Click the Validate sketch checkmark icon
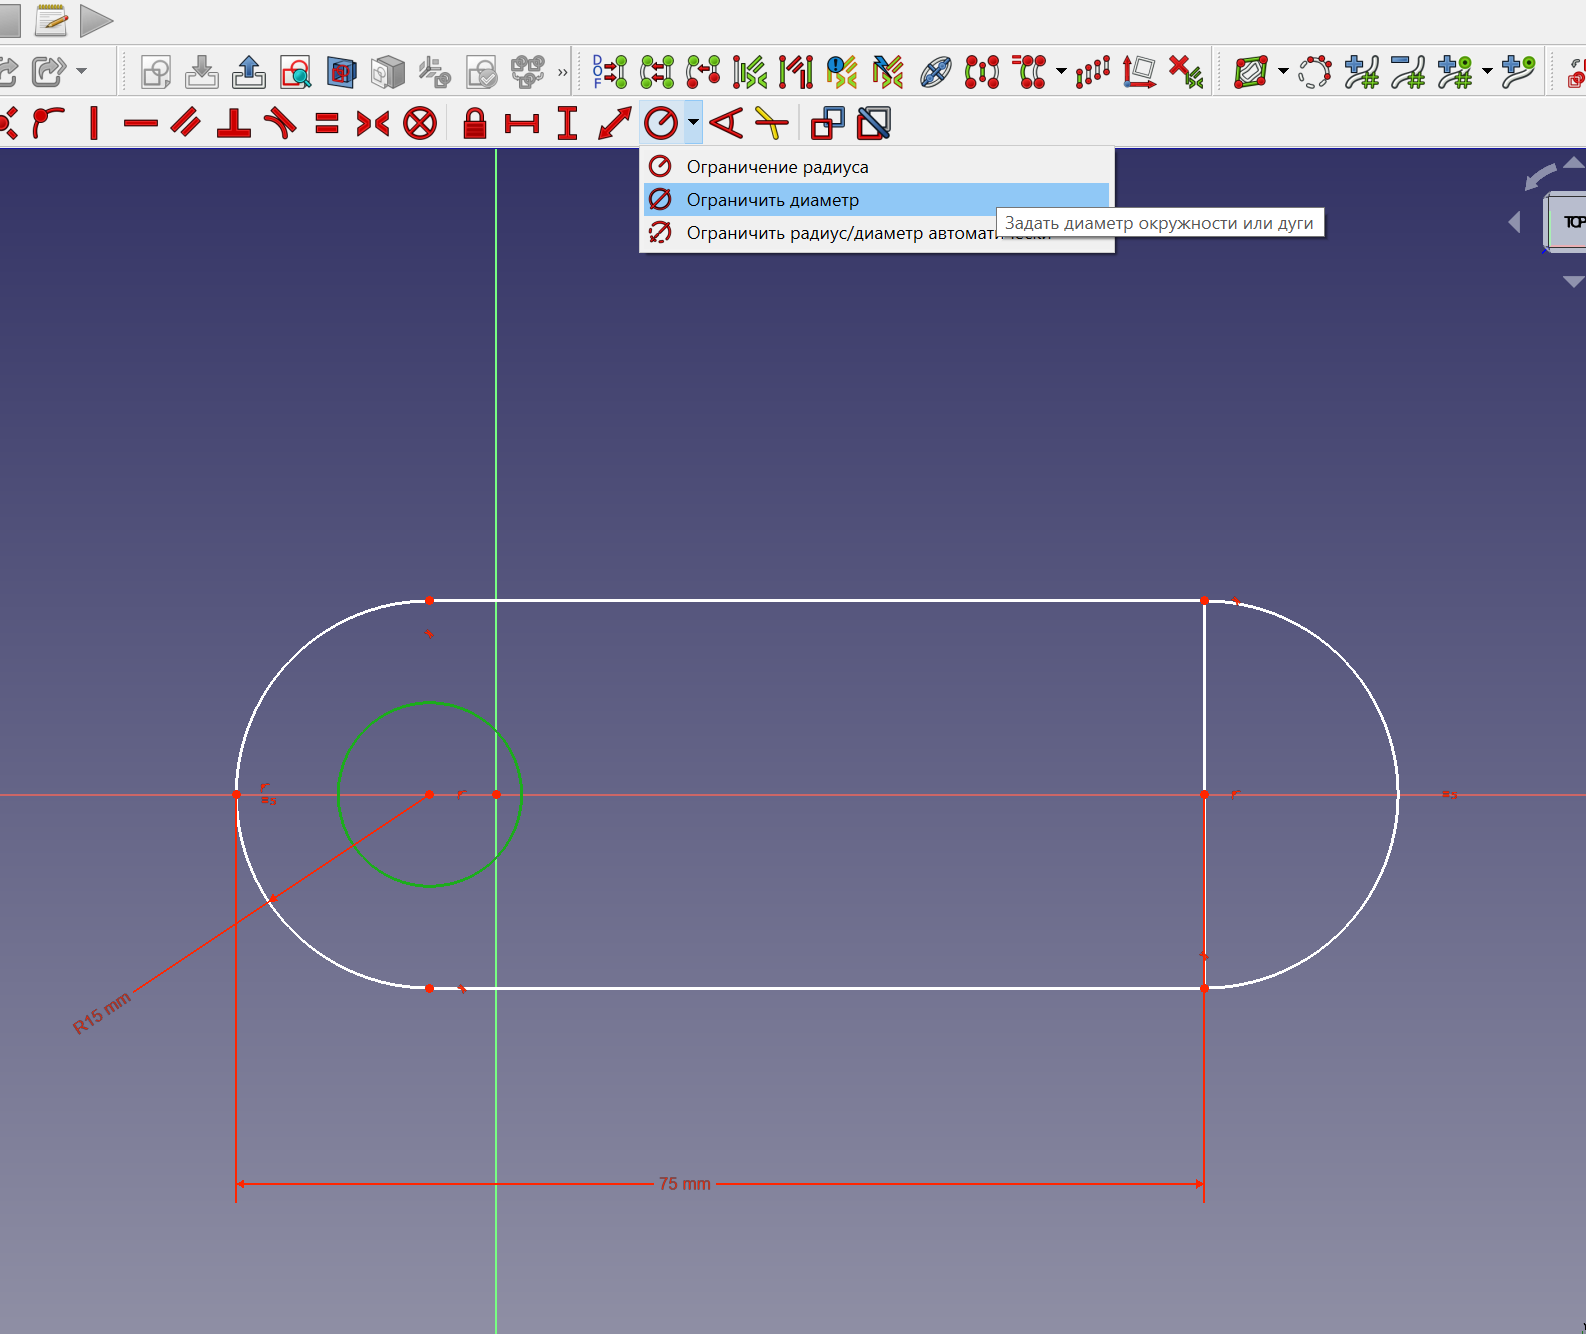This screenshot has height=1334, width=1586. (x=481, y=72)
